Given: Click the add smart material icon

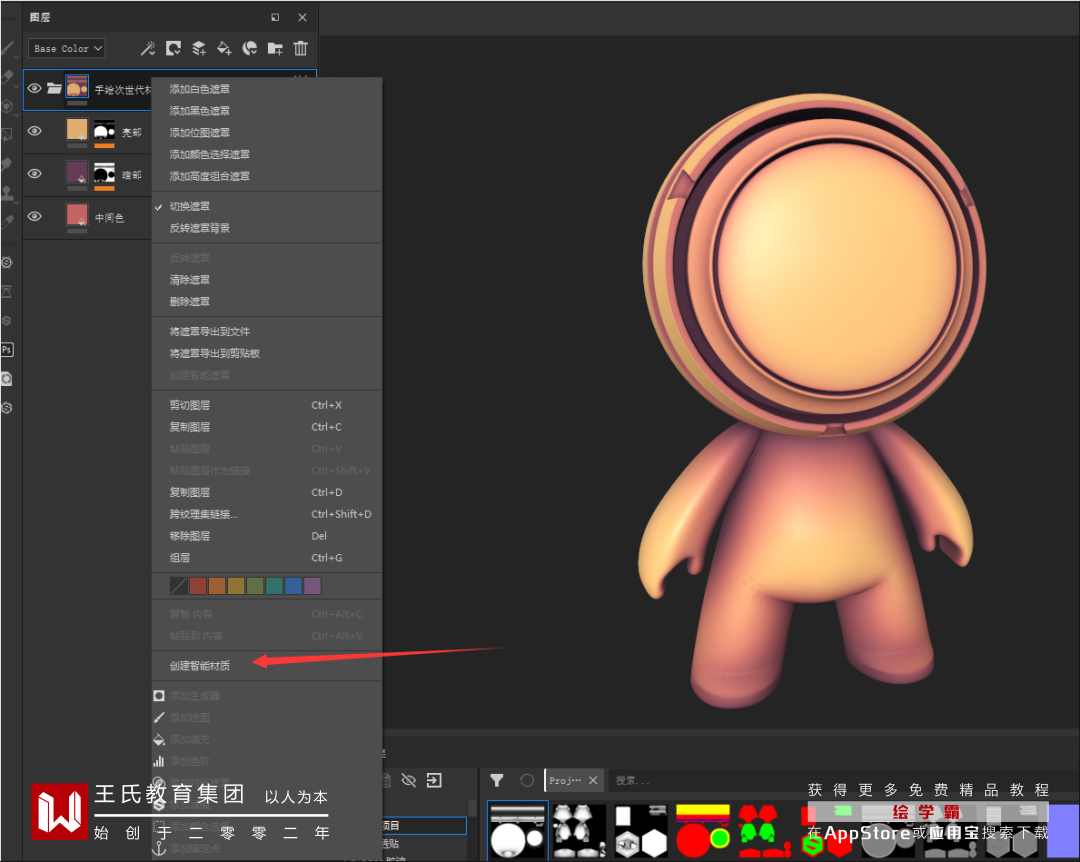Looking at the screenshot, I should click(x=249, y=48).
